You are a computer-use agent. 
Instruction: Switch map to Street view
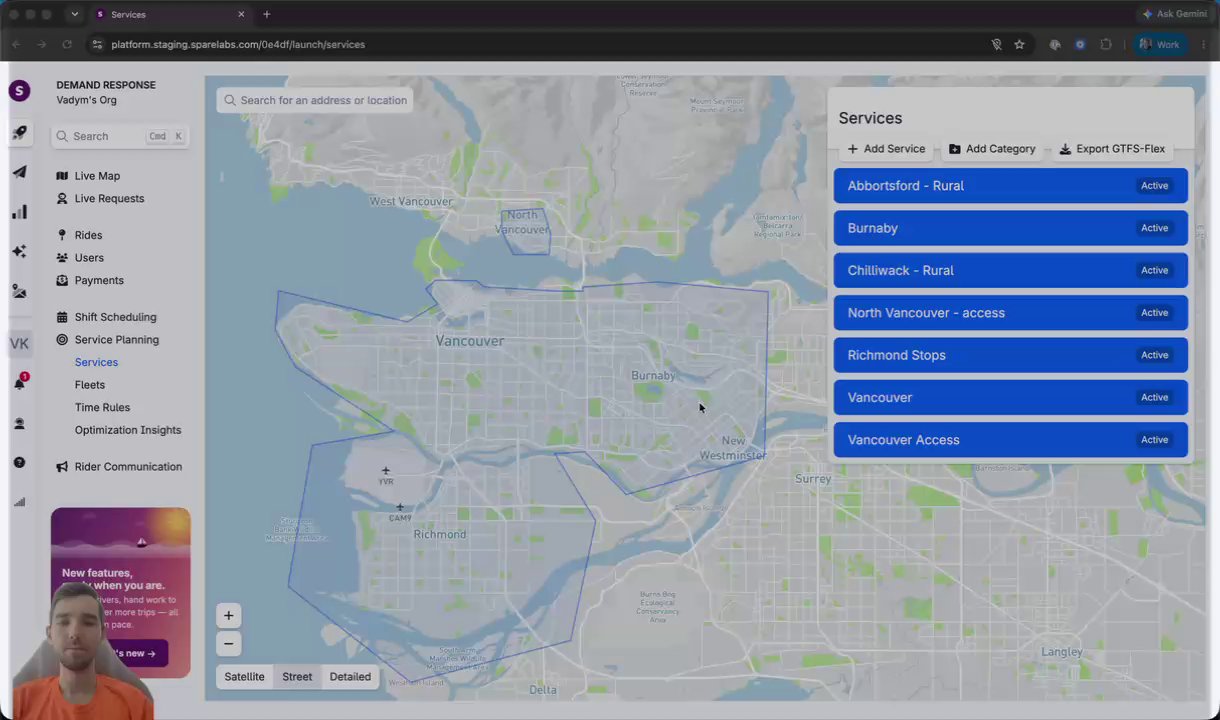coord(297,677)
